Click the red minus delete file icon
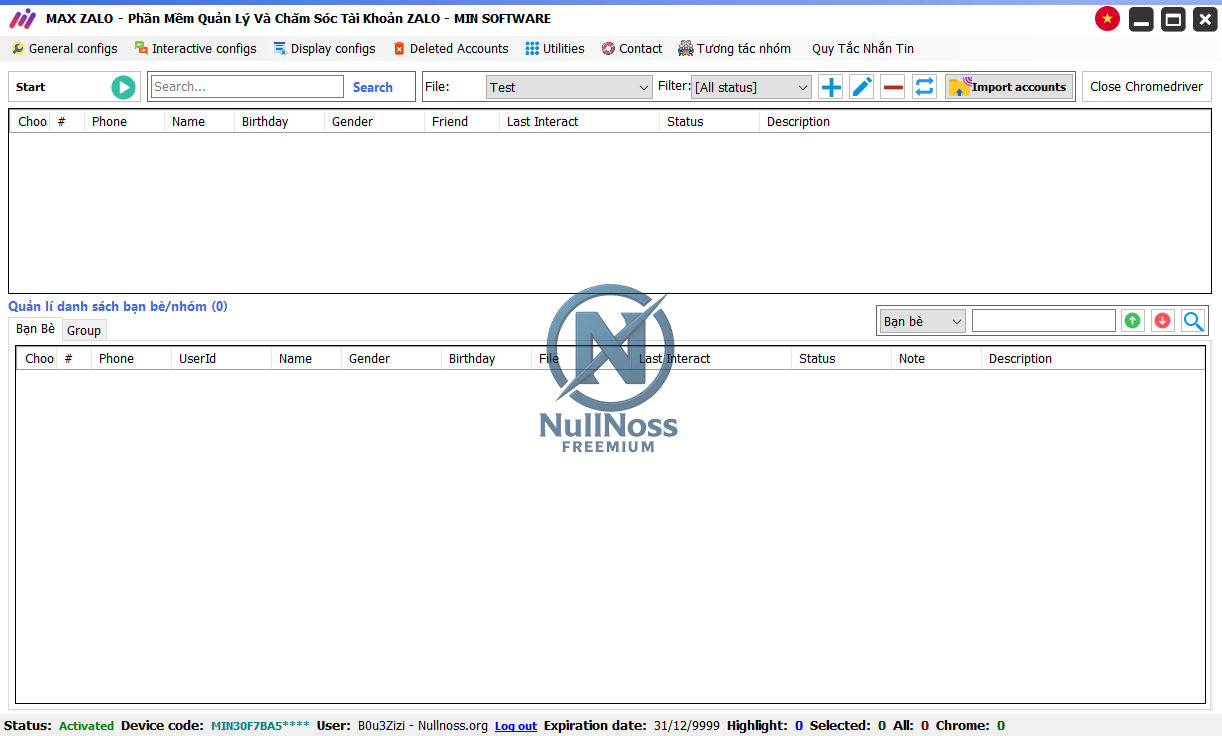 coord(893,87)
